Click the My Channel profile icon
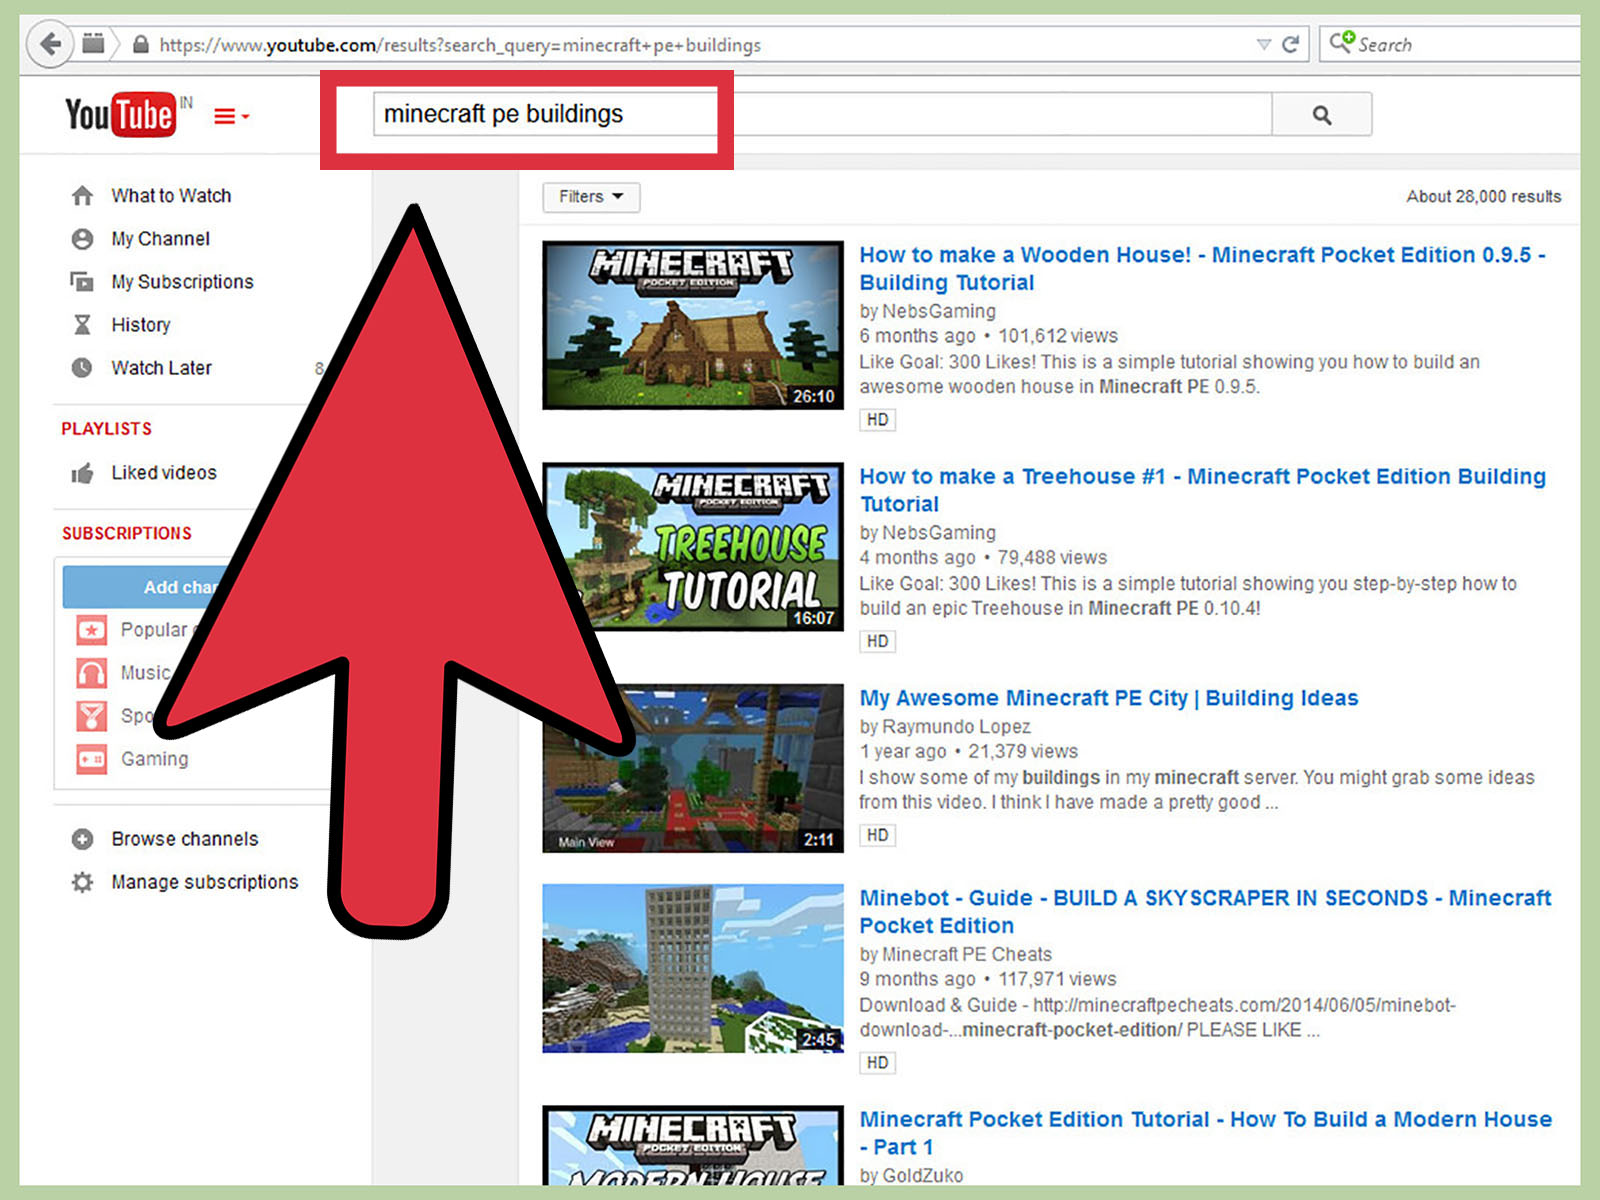Image resolution: width=1600 pixels, height=1200 pixels. pos(83,239)
